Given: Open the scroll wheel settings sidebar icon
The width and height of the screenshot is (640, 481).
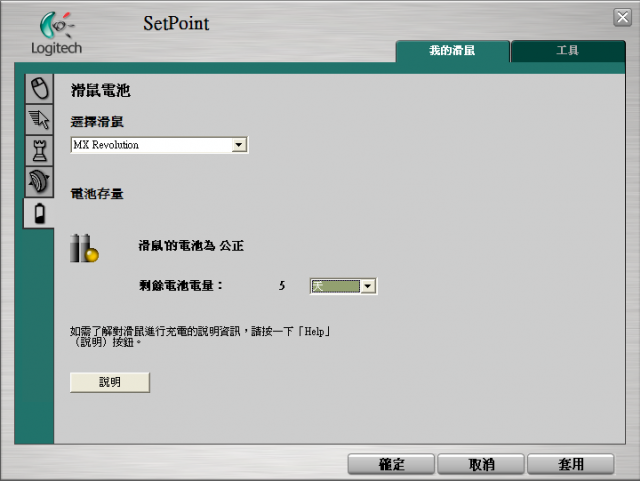Looking at the screenshot, I should (x=40, y=182).
